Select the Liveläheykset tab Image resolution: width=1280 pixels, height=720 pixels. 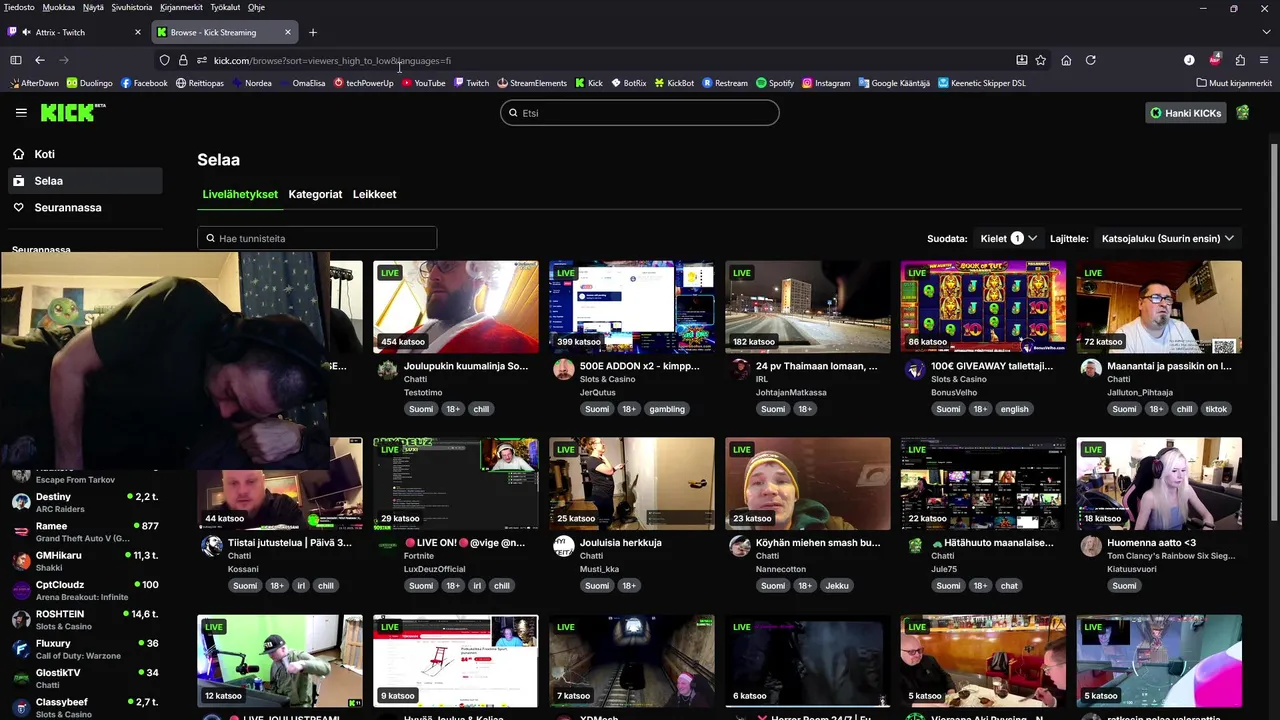240,194
